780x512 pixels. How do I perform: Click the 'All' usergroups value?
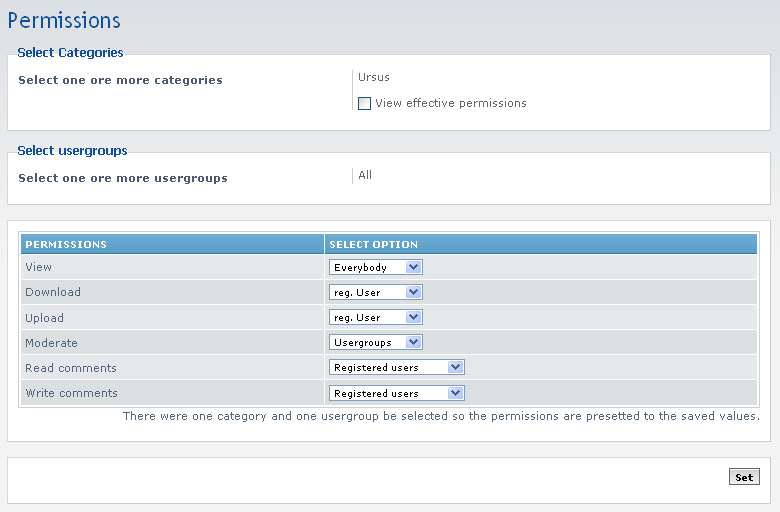(x=365, y=175)
